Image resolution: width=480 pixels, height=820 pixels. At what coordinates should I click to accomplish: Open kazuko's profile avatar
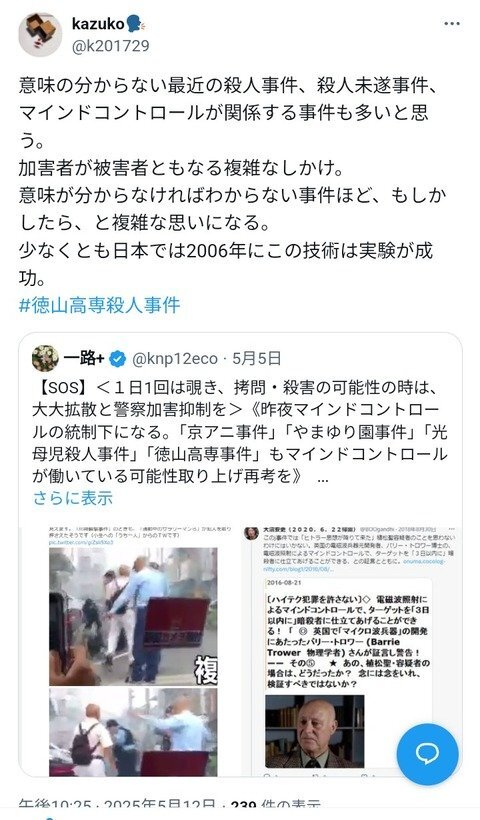click(x=40, y=35)
